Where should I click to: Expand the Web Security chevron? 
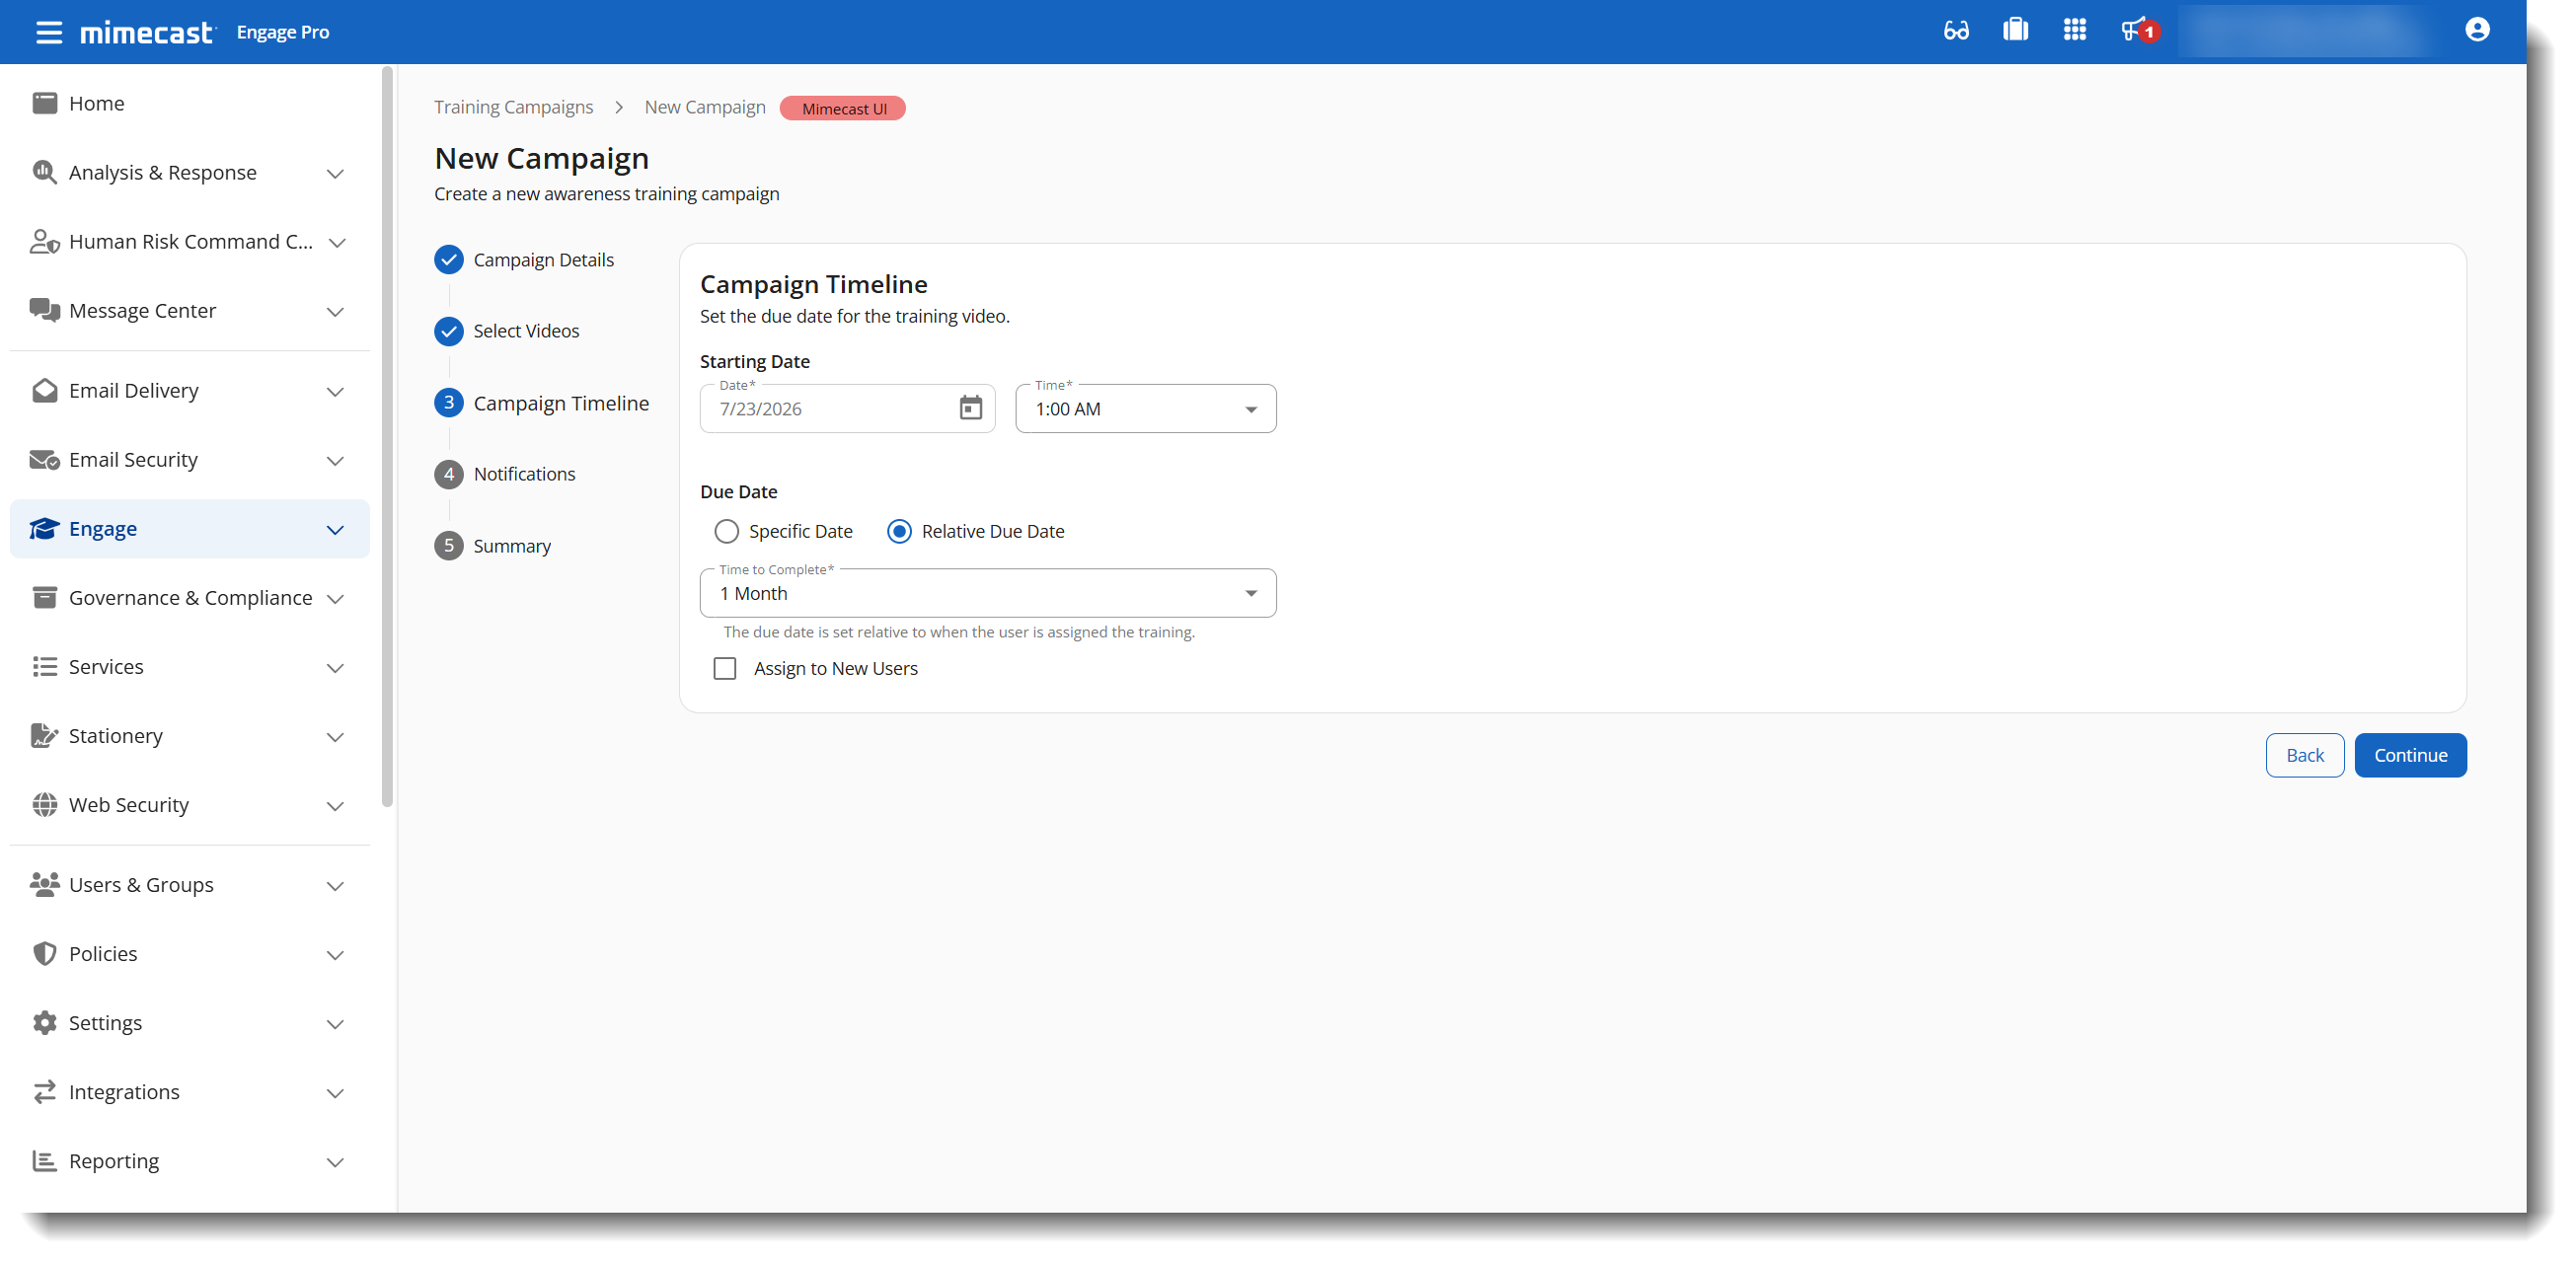(335, 805)
